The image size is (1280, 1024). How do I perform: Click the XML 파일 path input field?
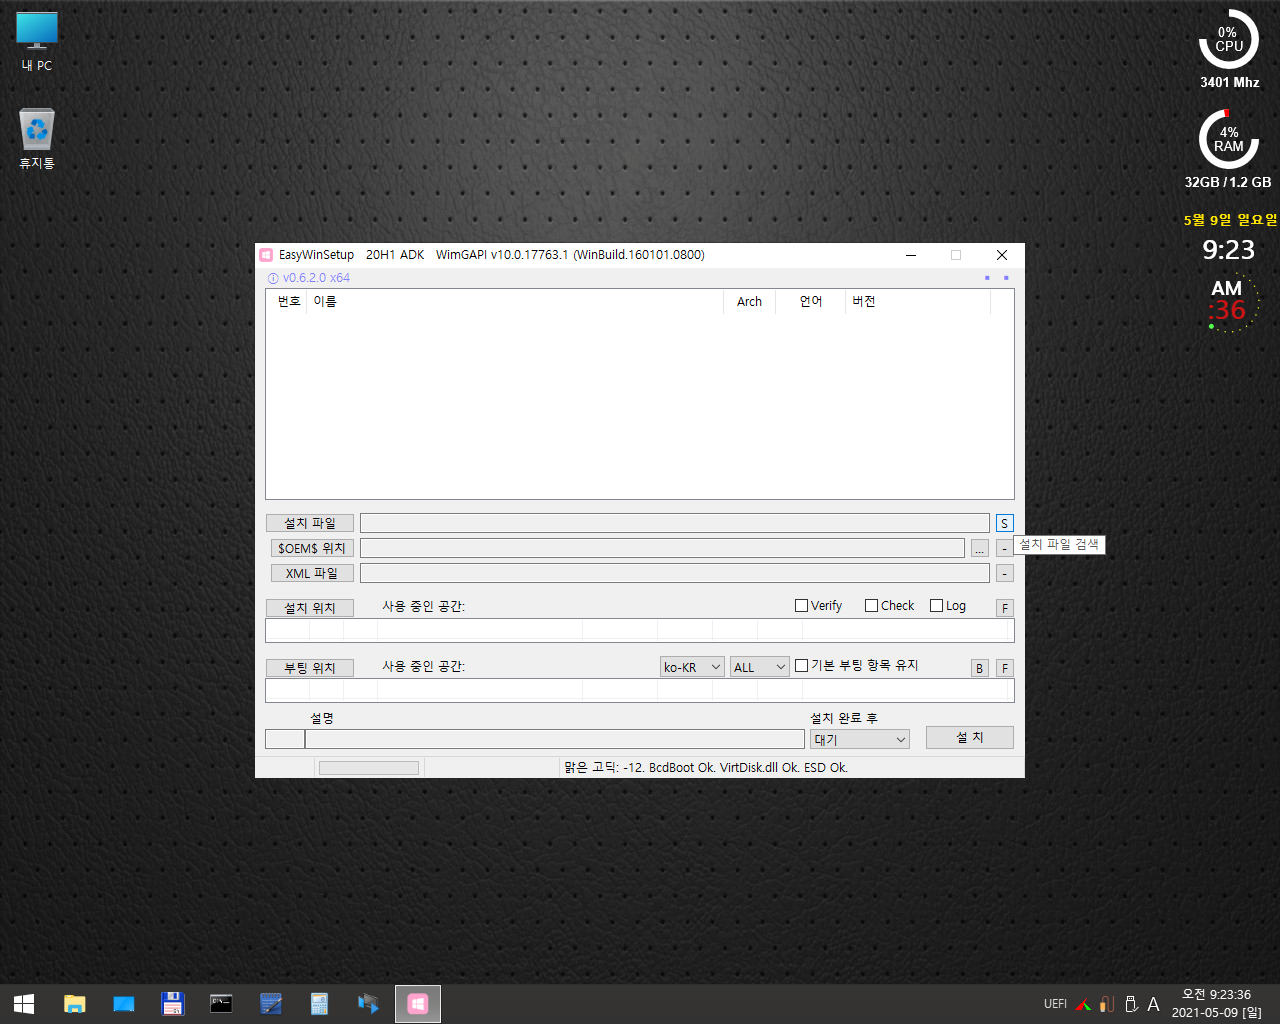click(x=675, y=573)
